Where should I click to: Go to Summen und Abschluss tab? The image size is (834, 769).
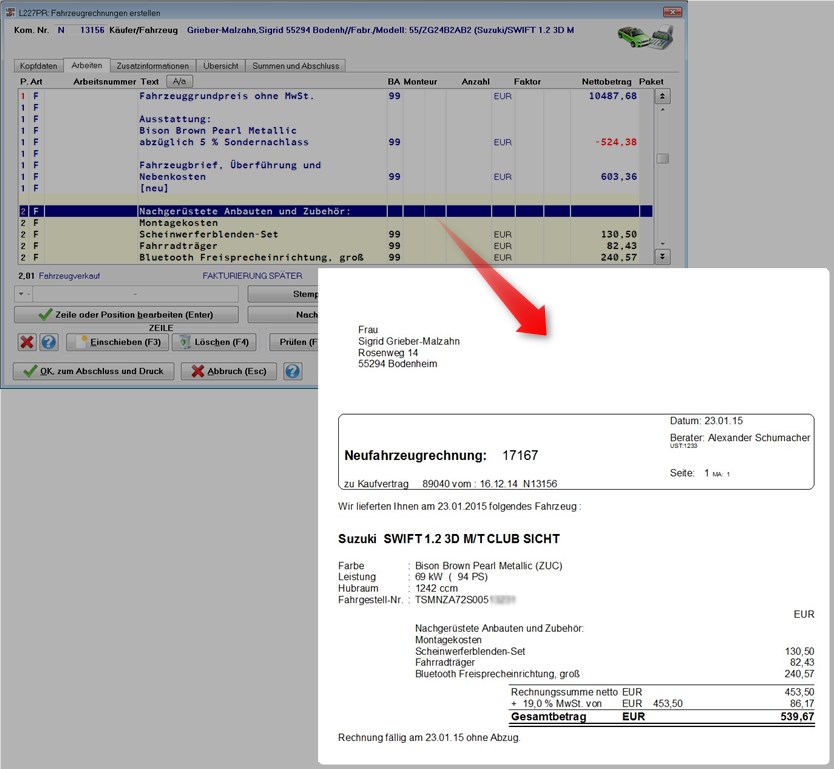tap(297, 66)
